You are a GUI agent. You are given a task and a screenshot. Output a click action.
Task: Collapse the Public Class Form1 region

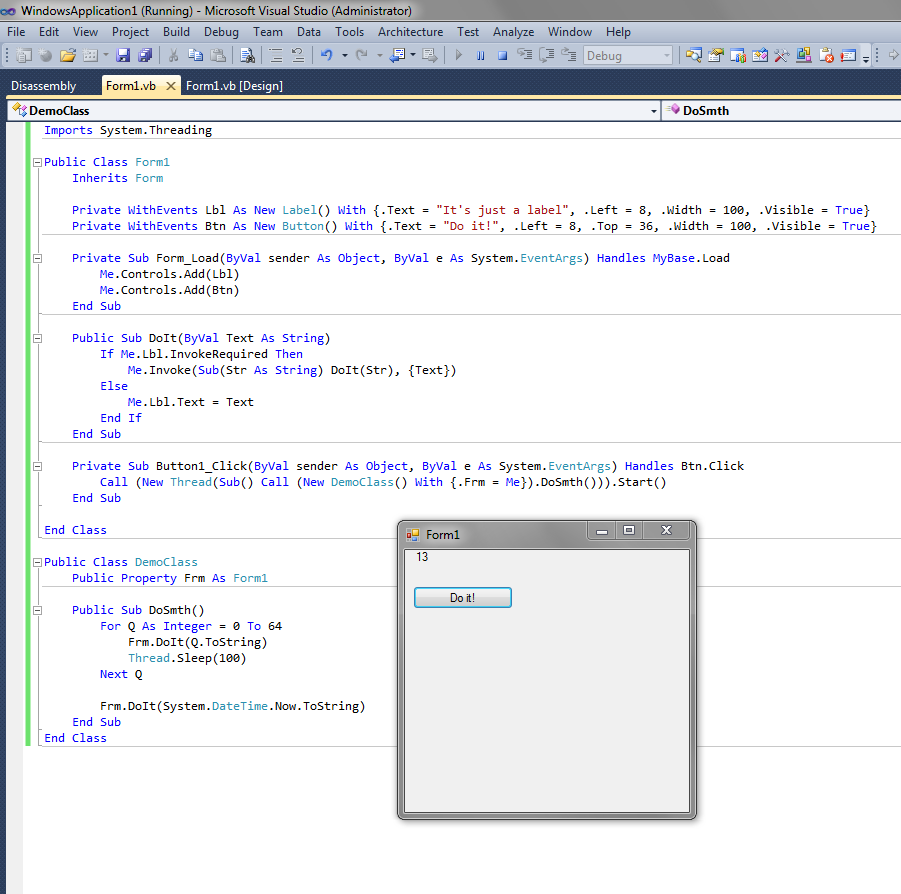click(37, 162)
